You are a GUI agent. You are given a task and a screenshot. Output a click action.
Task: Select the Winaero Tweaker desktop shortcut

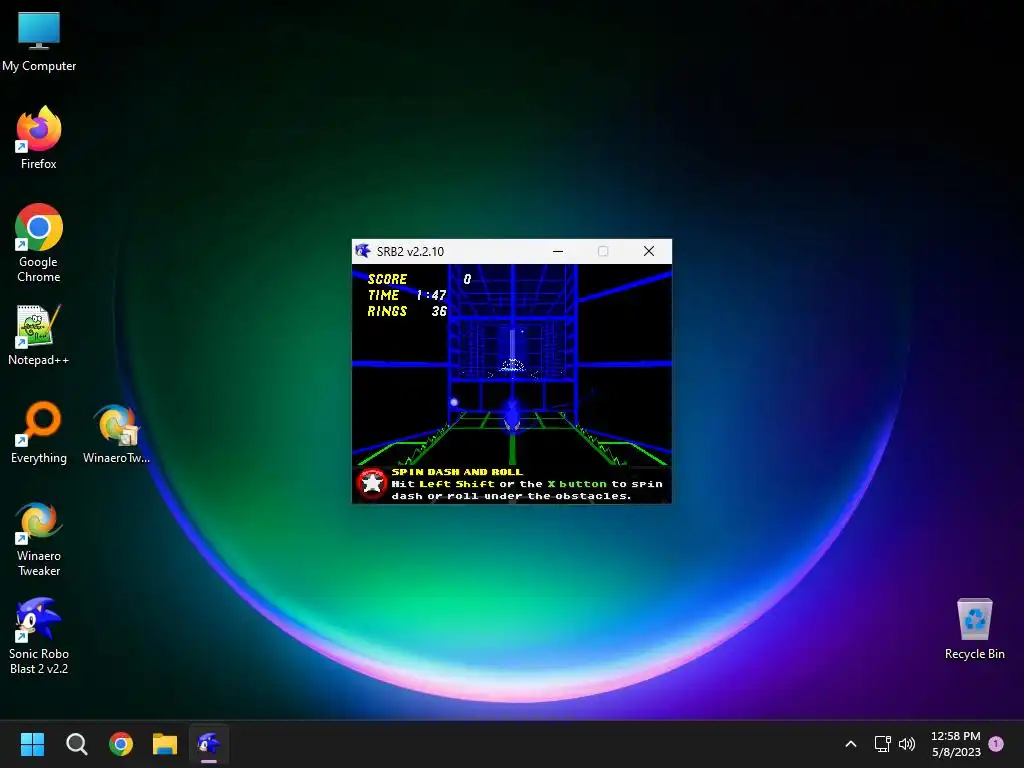coord(39,538)
